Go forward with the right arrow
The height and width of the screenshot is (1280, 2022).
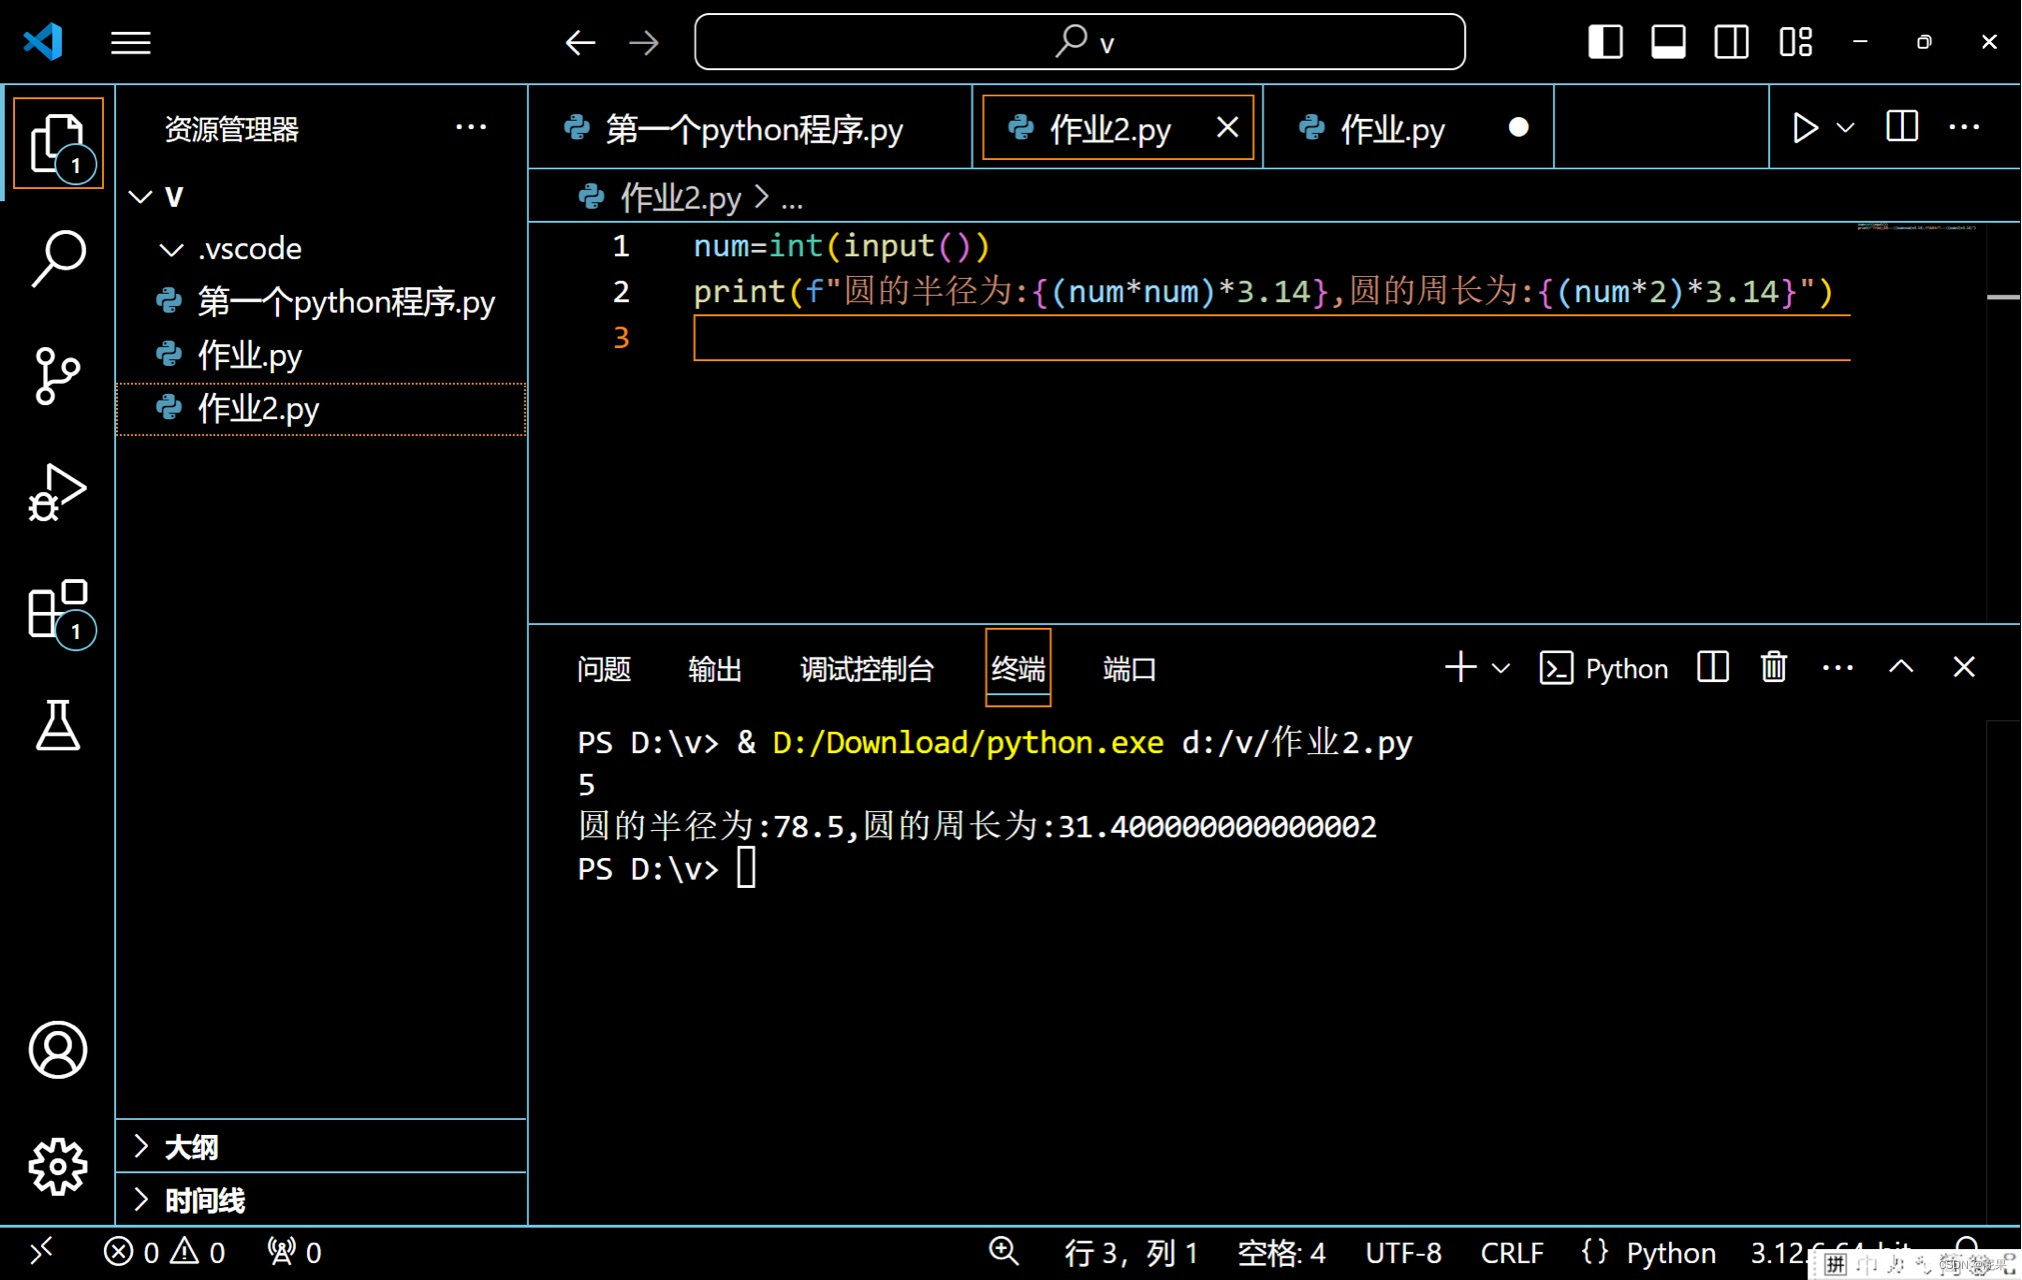click(644, 42)
